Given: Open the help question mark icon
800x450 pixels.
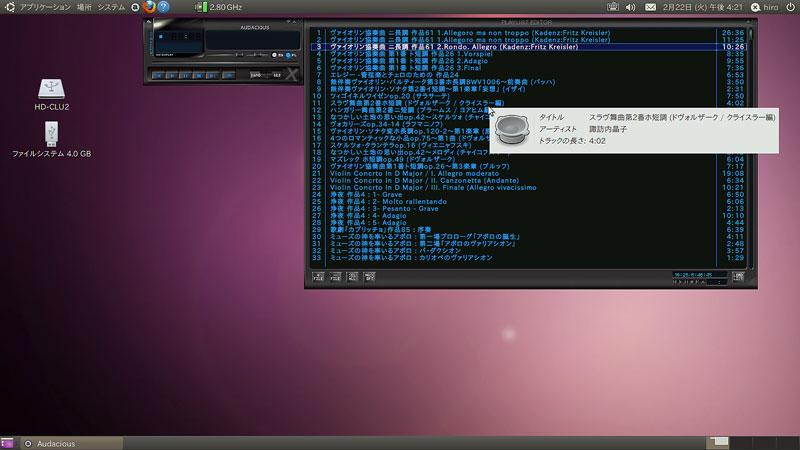Looking at the screenshot, I should tap(163, 7).
